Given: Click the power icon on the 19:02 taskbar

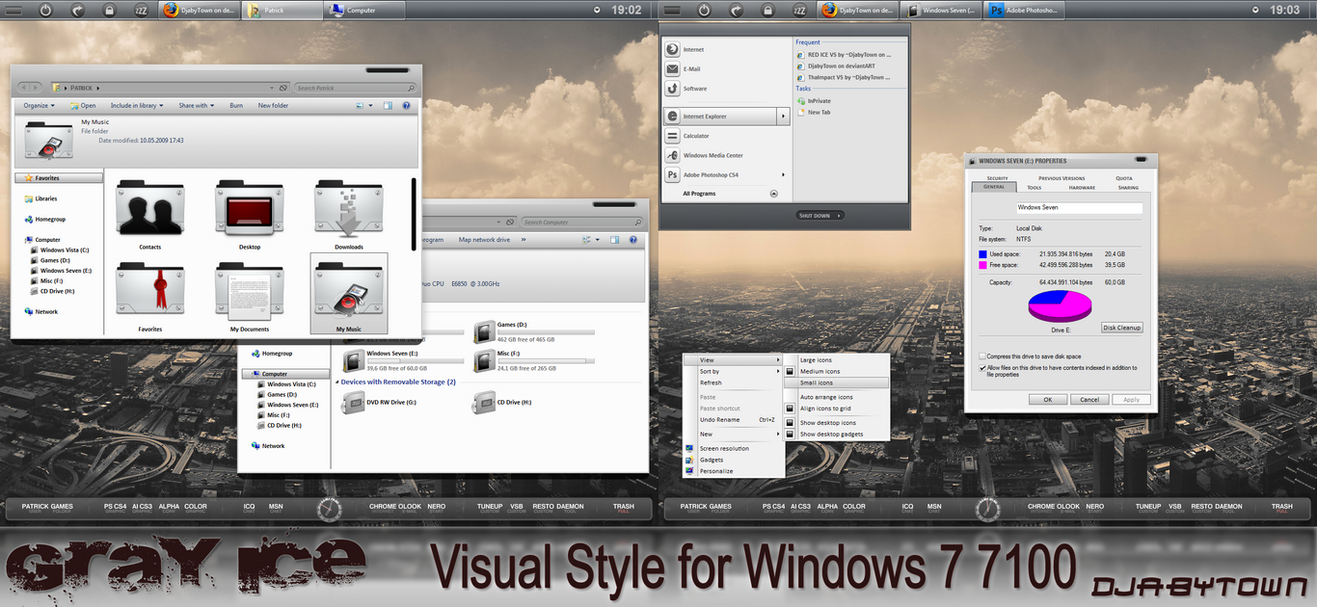Looking at the screenshot, I should pos(46,9).
